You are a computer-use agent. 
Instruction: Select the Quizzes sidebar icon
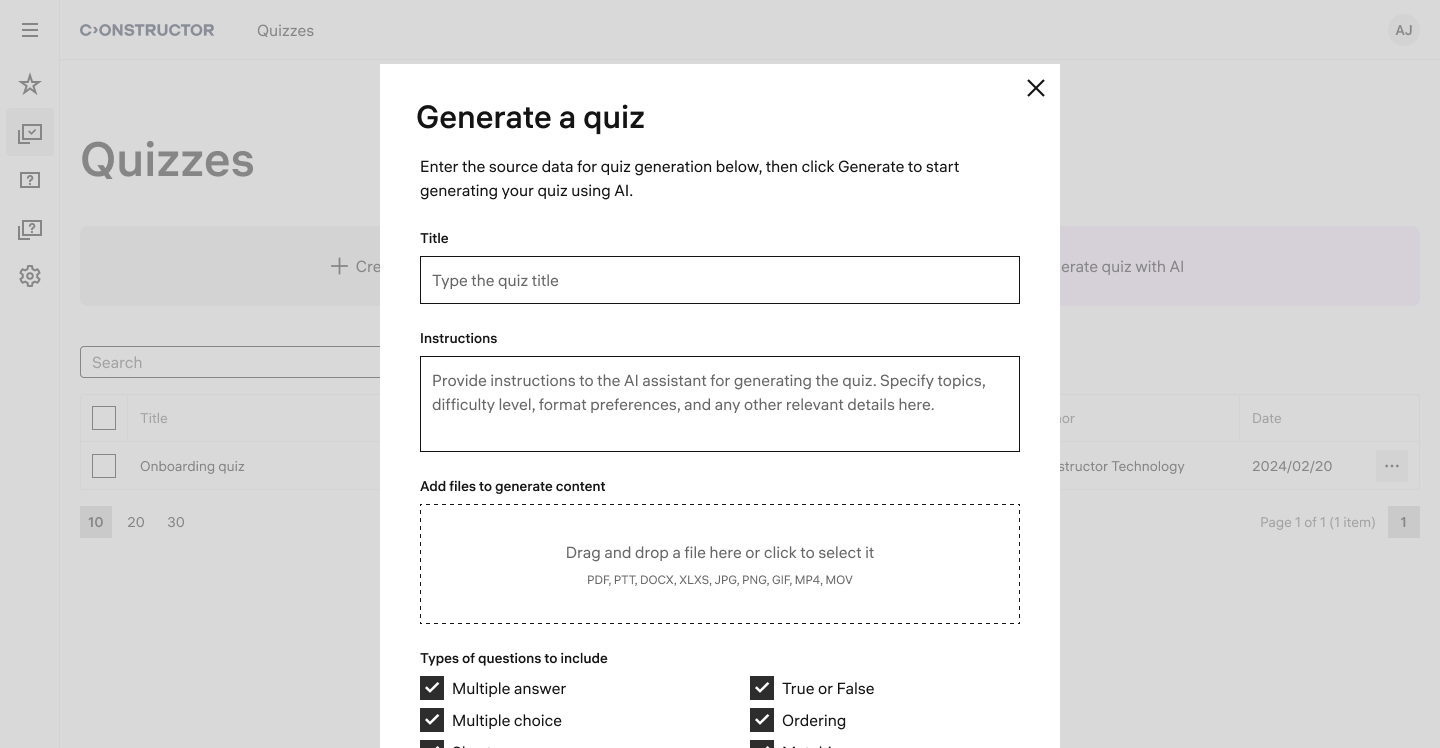click(x=30, y=133)
